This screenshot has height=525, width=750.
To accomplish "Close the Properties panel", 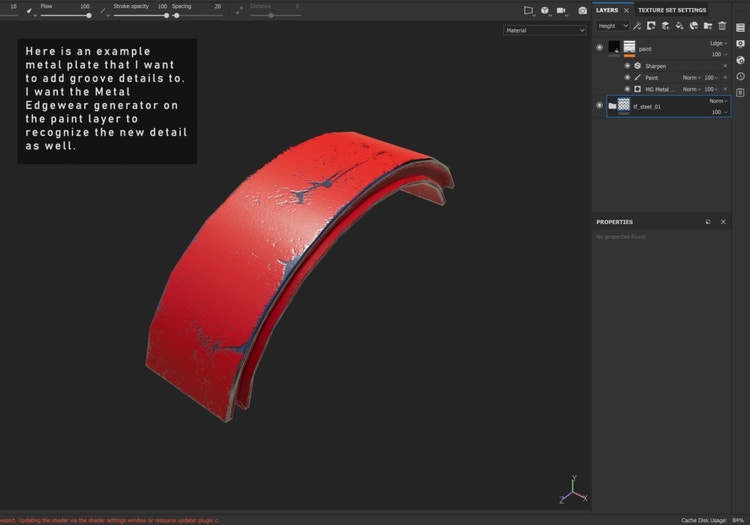I will coord(723,222).
